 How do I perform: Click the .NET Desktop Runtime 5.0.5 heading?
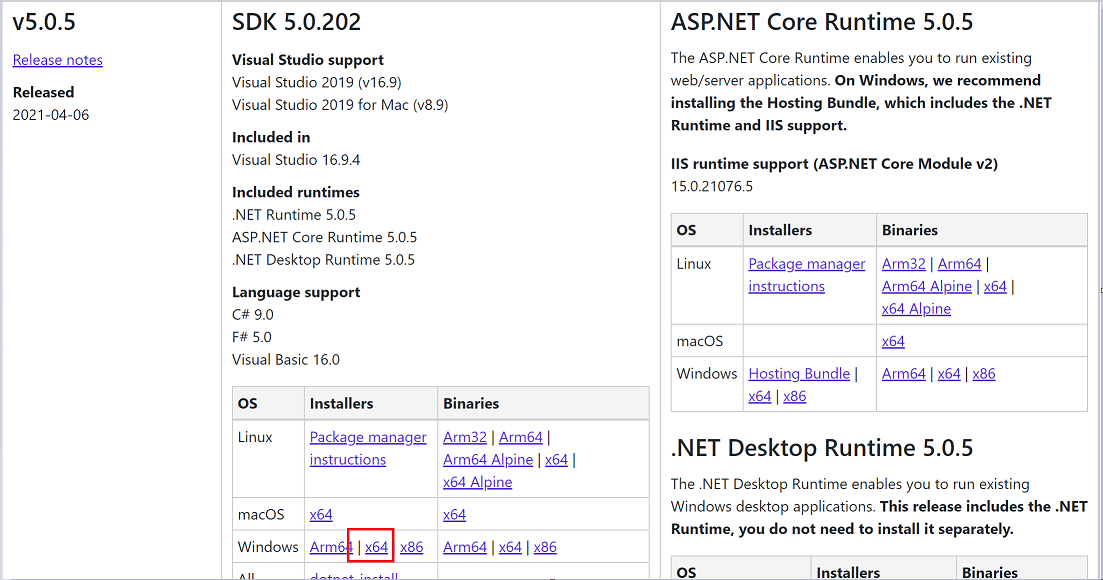click(822, 448)
